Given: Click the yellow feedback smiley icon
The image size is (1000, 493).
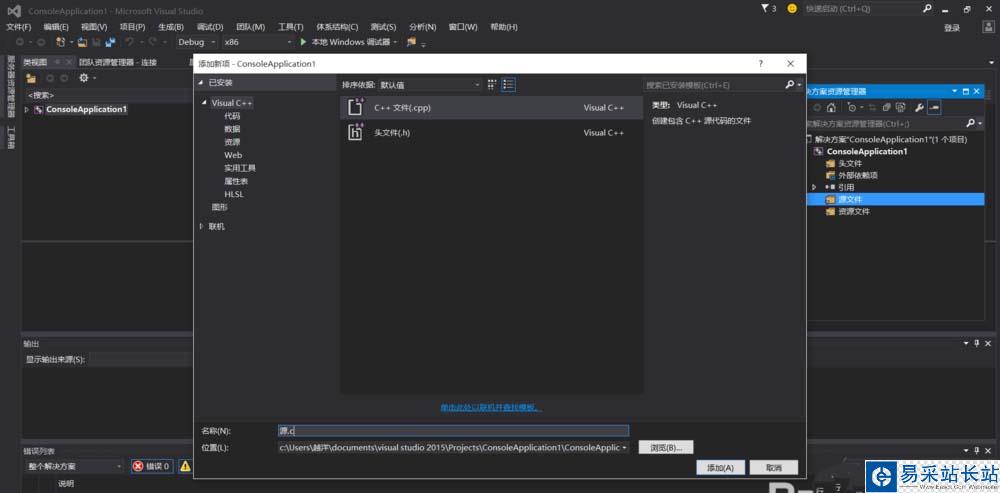Looking at the screenshot, I should (792, 9).
